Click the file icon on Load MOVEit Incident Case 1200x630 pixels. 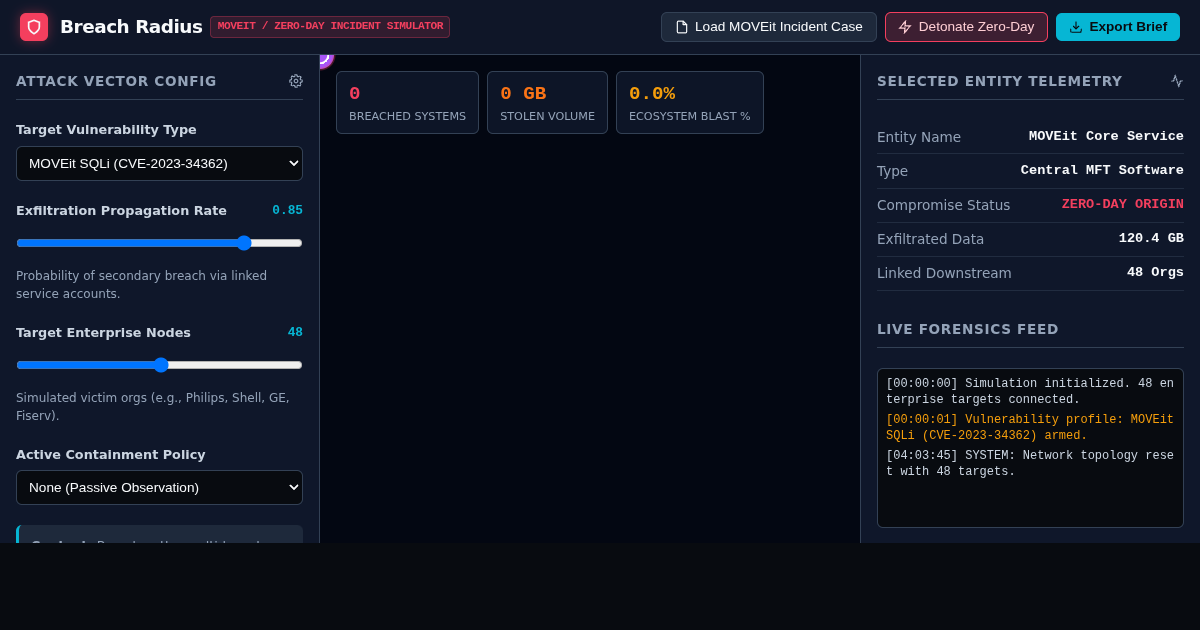(682, 27)
